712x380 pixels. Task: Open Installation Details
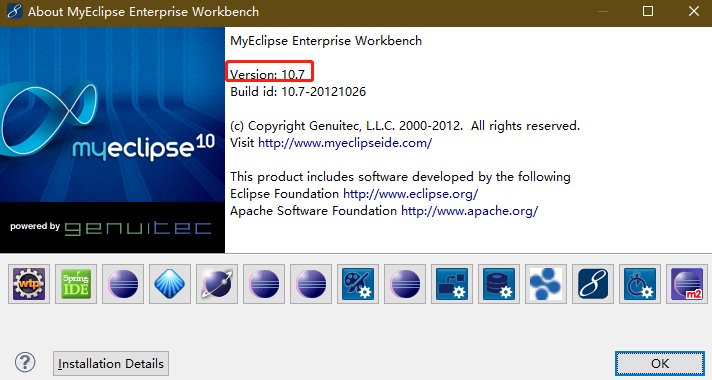(111, 364)
